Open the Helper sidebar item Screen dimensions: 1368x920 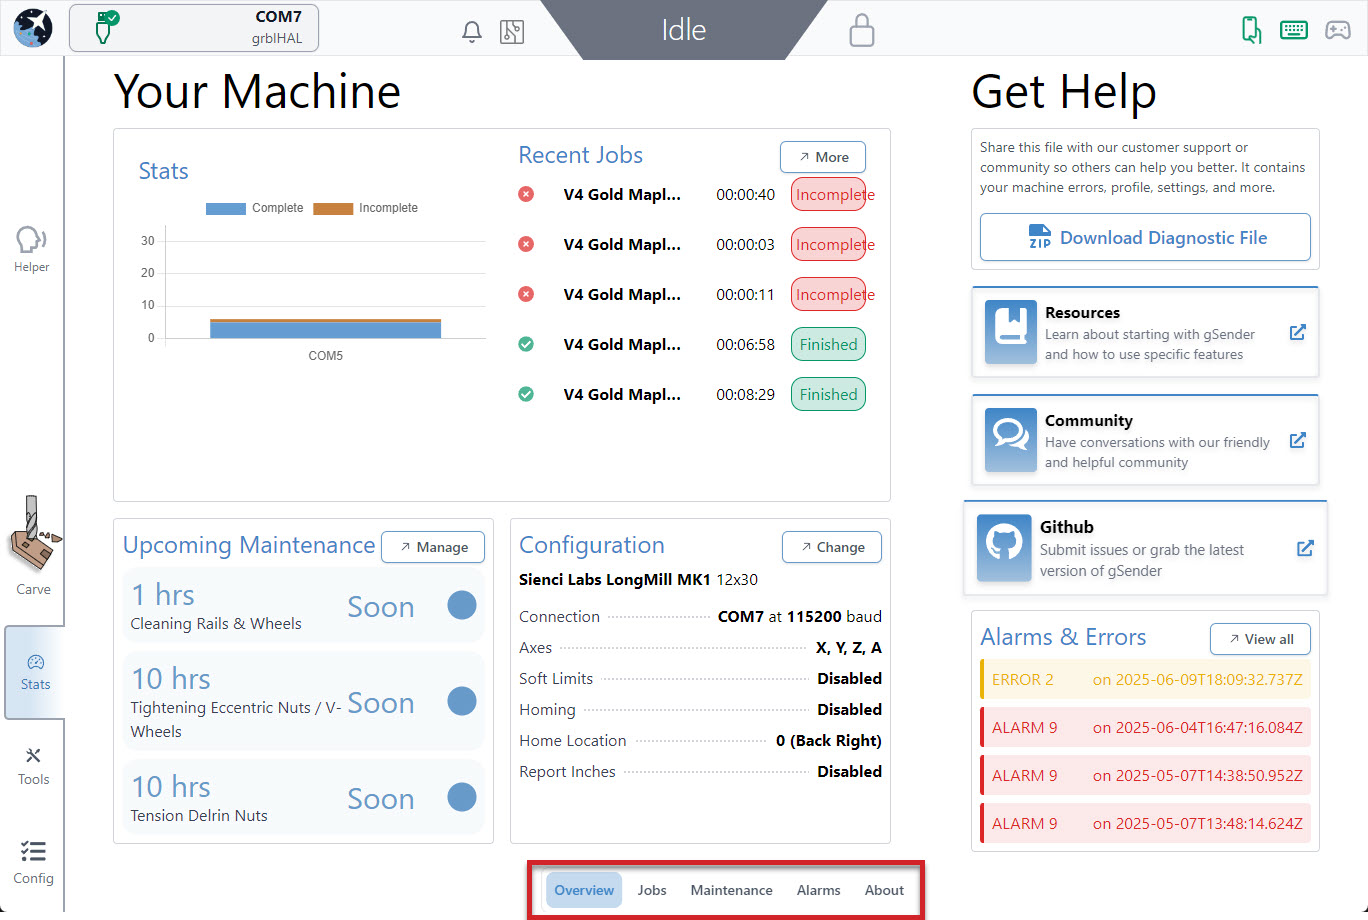tap(32, 249)
